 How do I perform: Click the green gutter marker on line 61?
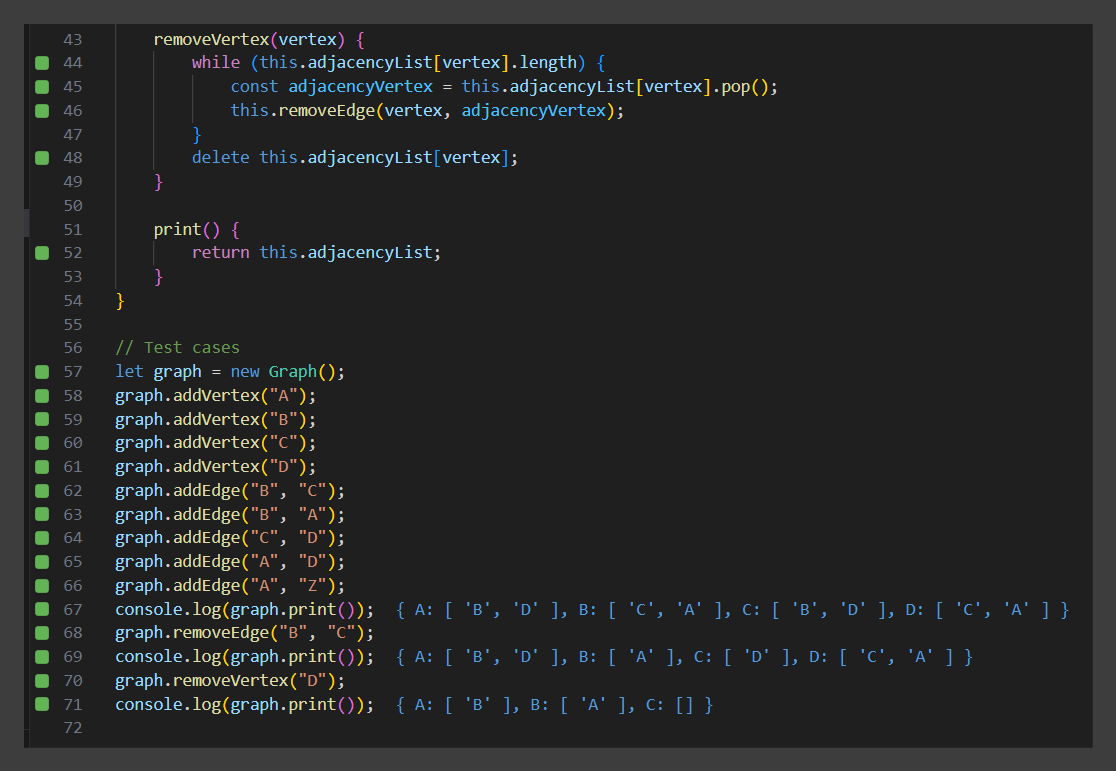point(42,466)
